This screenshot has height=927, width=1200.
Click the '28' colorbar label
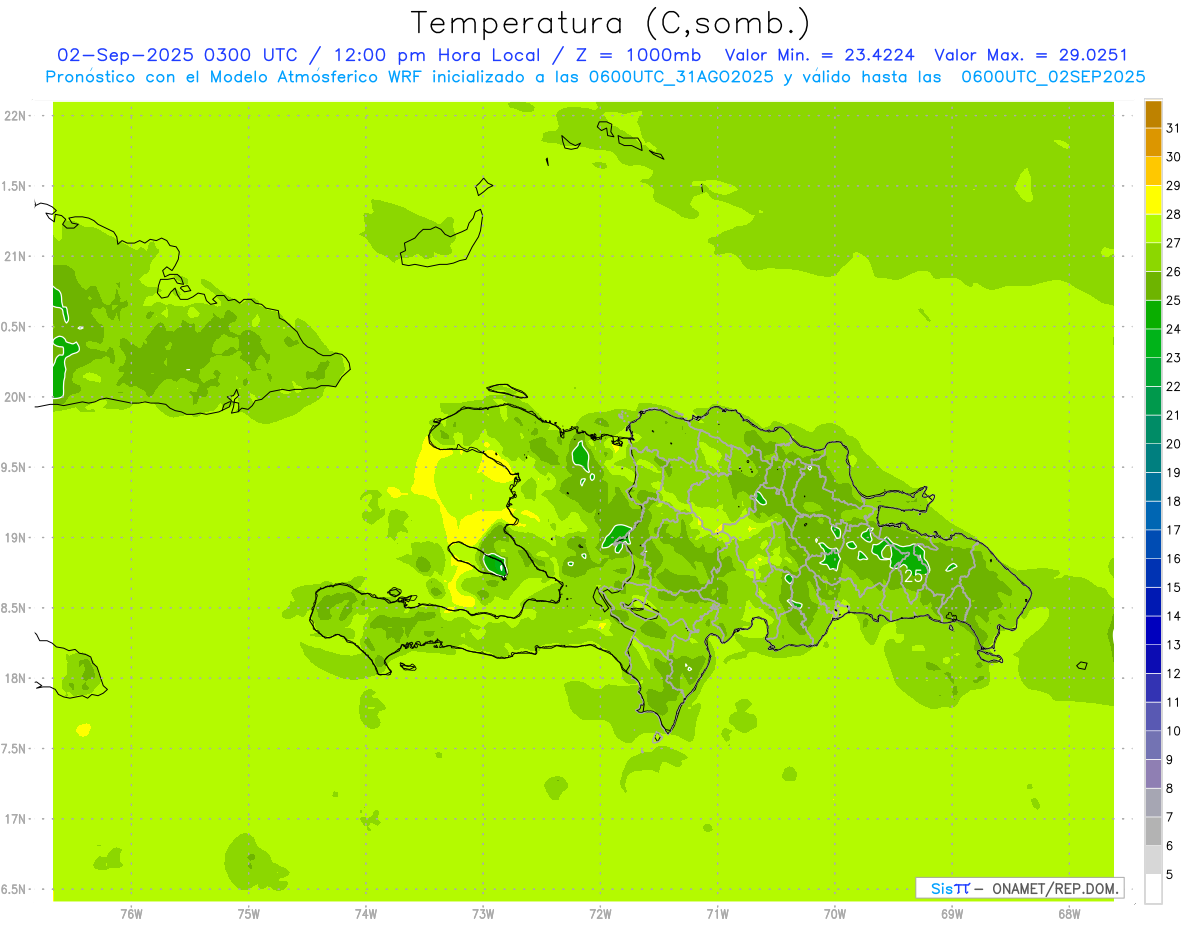(x=1174, y=214)
